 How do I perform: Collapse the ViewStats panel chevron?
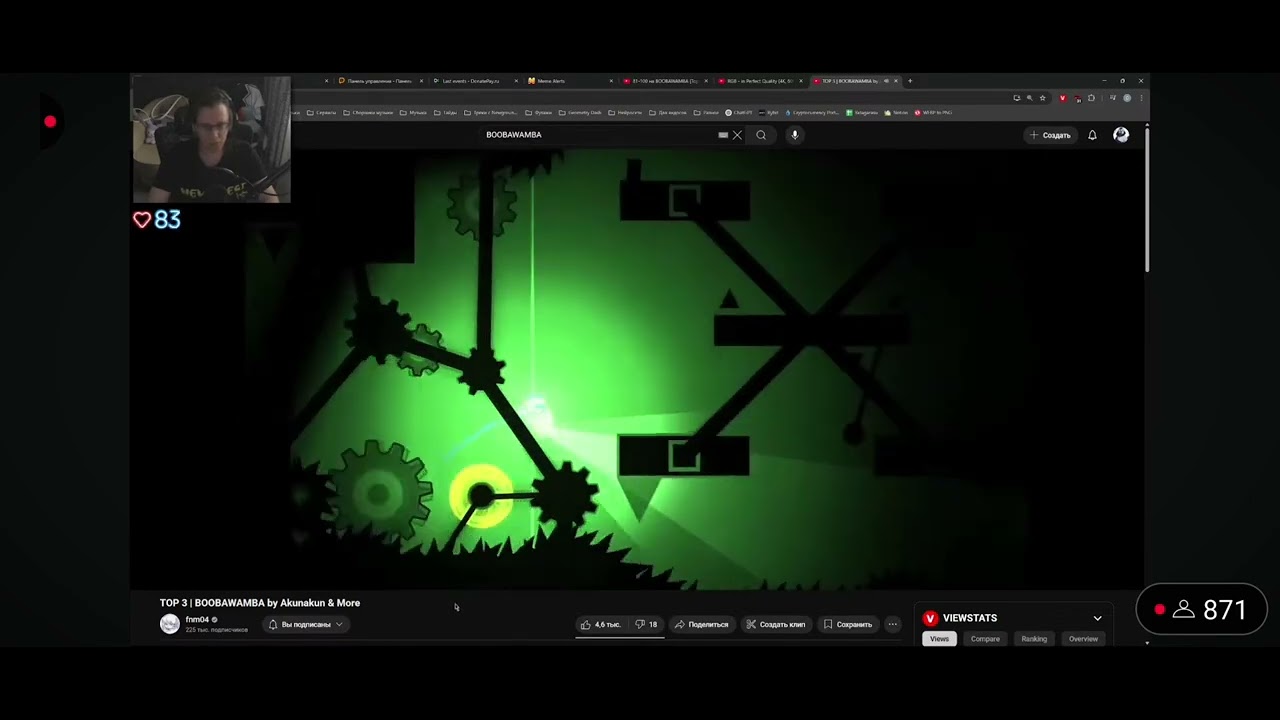1097,619
